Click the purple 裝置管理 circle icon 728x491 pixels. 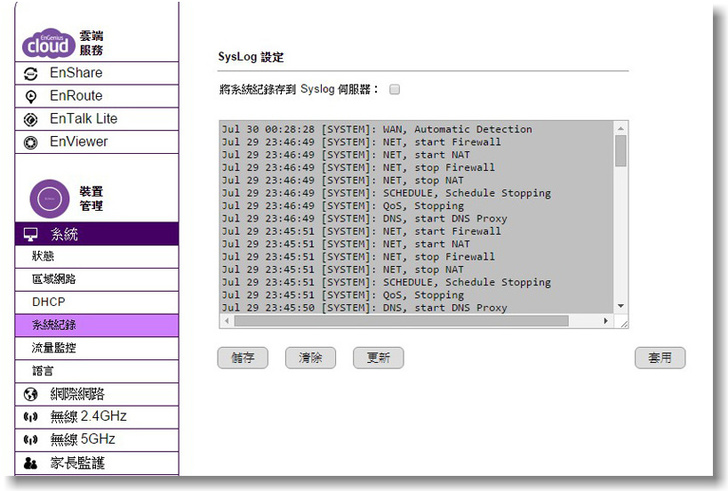point(48,198)
